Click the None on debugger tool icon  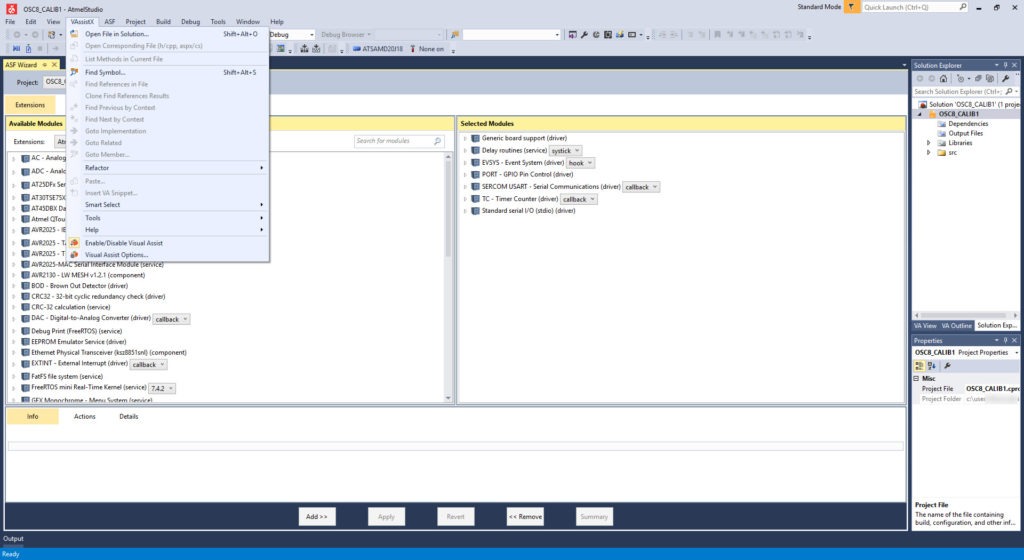(x=413, y=49)
